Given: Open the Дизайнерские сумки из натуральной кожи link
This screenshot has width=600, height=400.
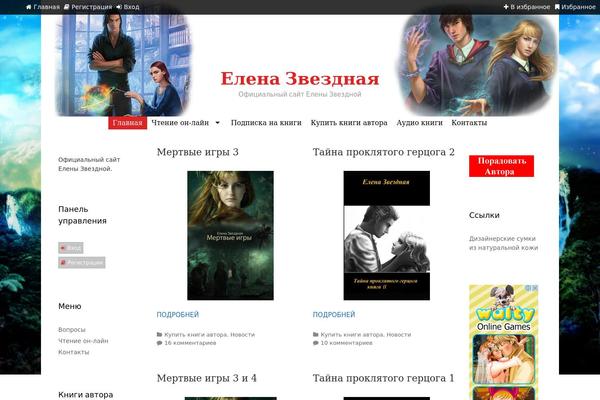Looking at the screenshot, I should tap(504, 243).
